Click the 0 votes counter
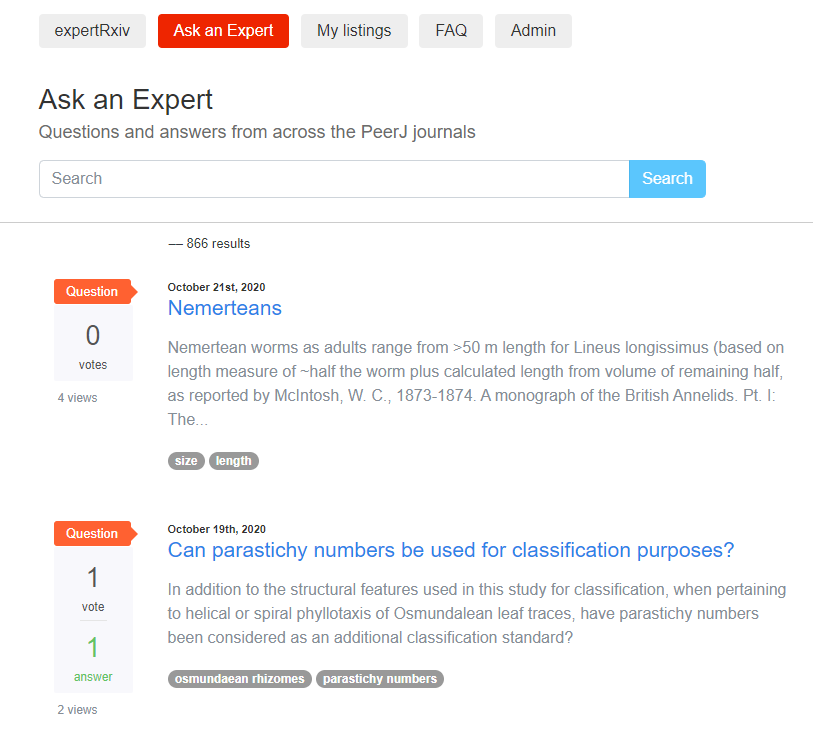The image size is (813, 748). pos(93,346)
